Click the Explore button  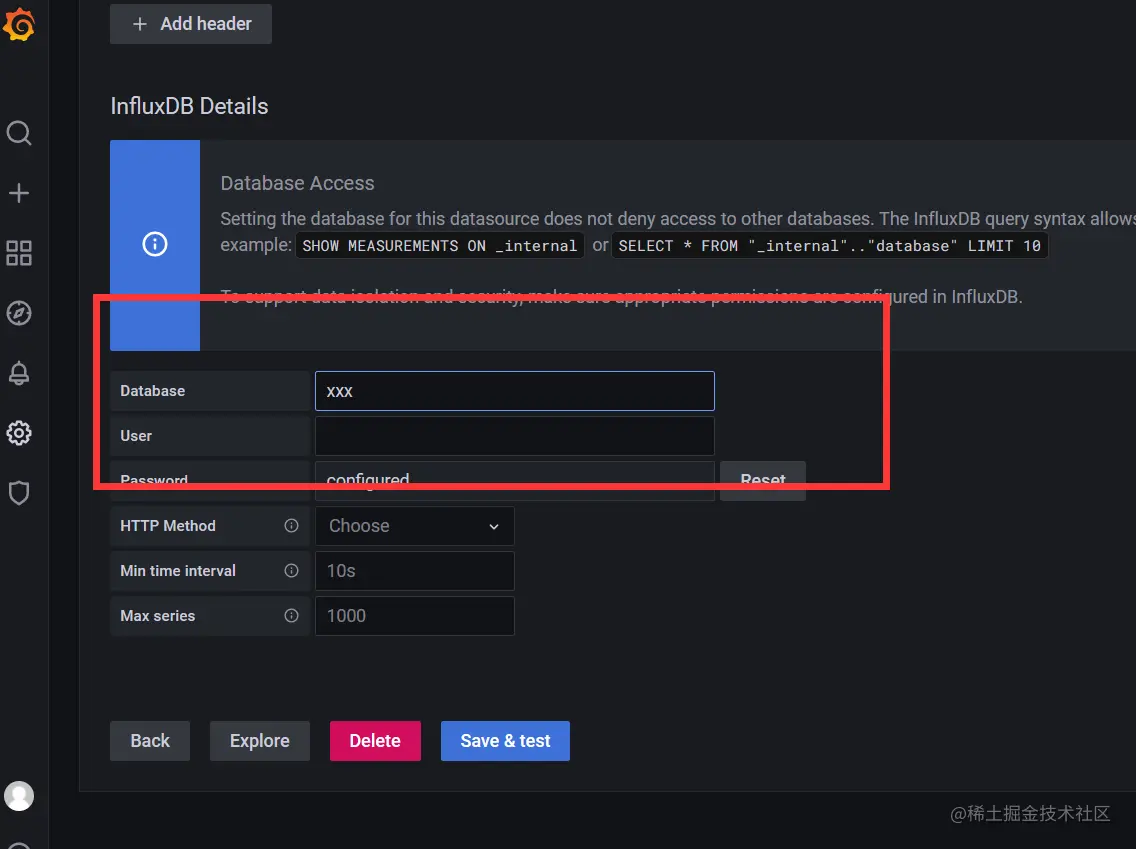(259, 741)
